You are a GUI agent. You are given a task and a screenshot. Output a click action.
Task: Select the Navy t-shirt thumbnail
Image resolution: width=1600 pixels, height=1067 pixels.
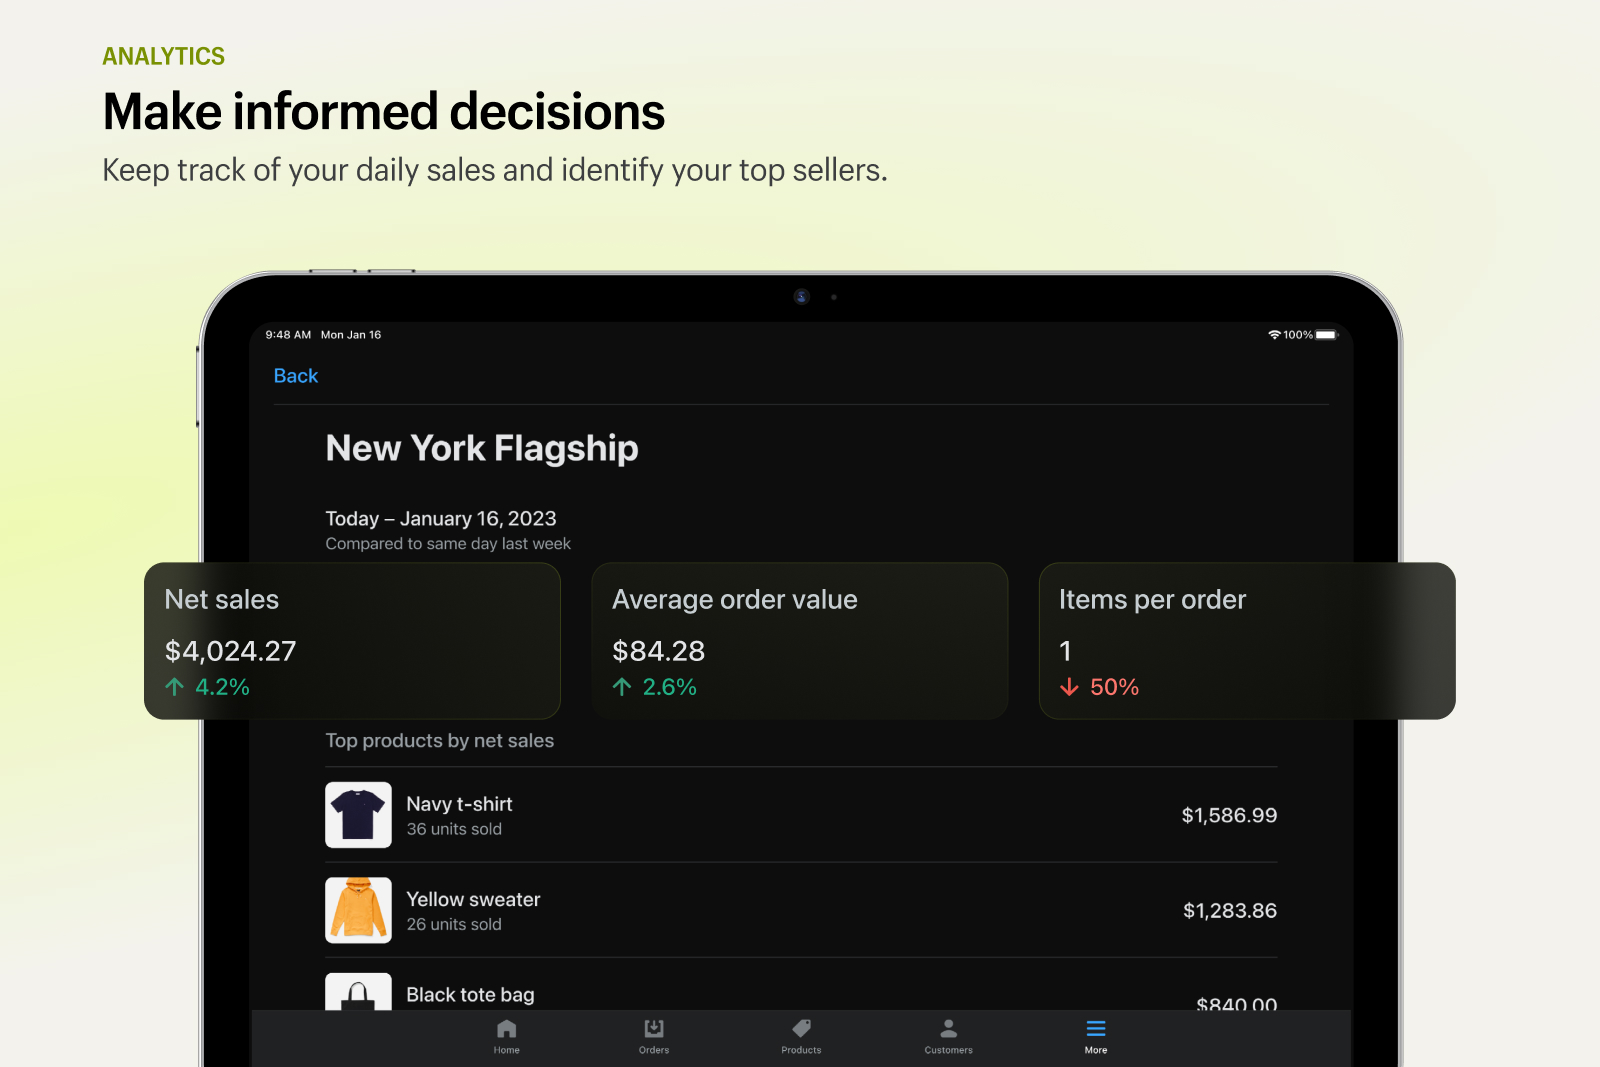pos(358,815)
